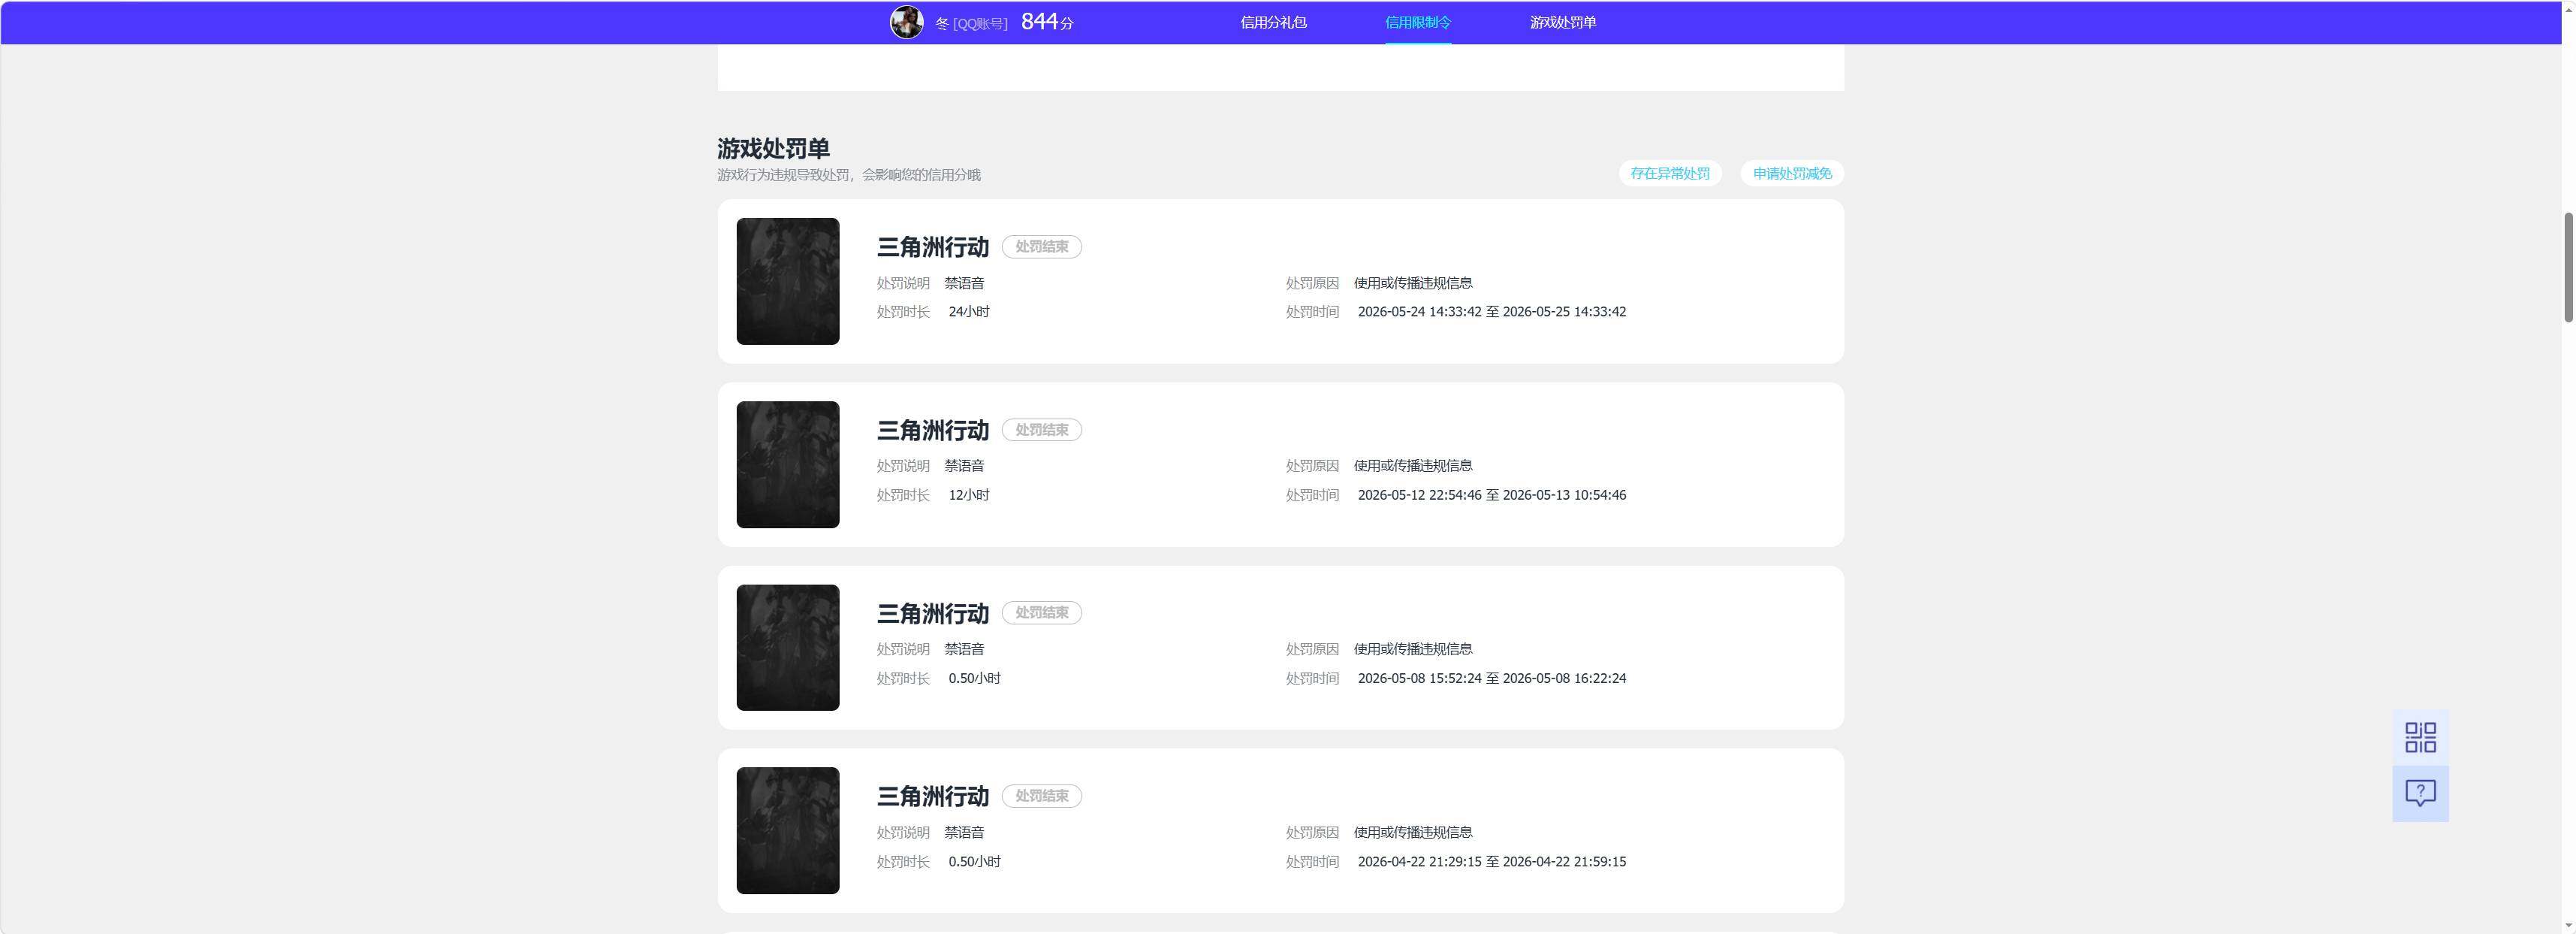The image size is (2576, 934).
Task: Select 0.50小时 duration on the 2026-05-08 card
Action: click(x=974, y=678)
